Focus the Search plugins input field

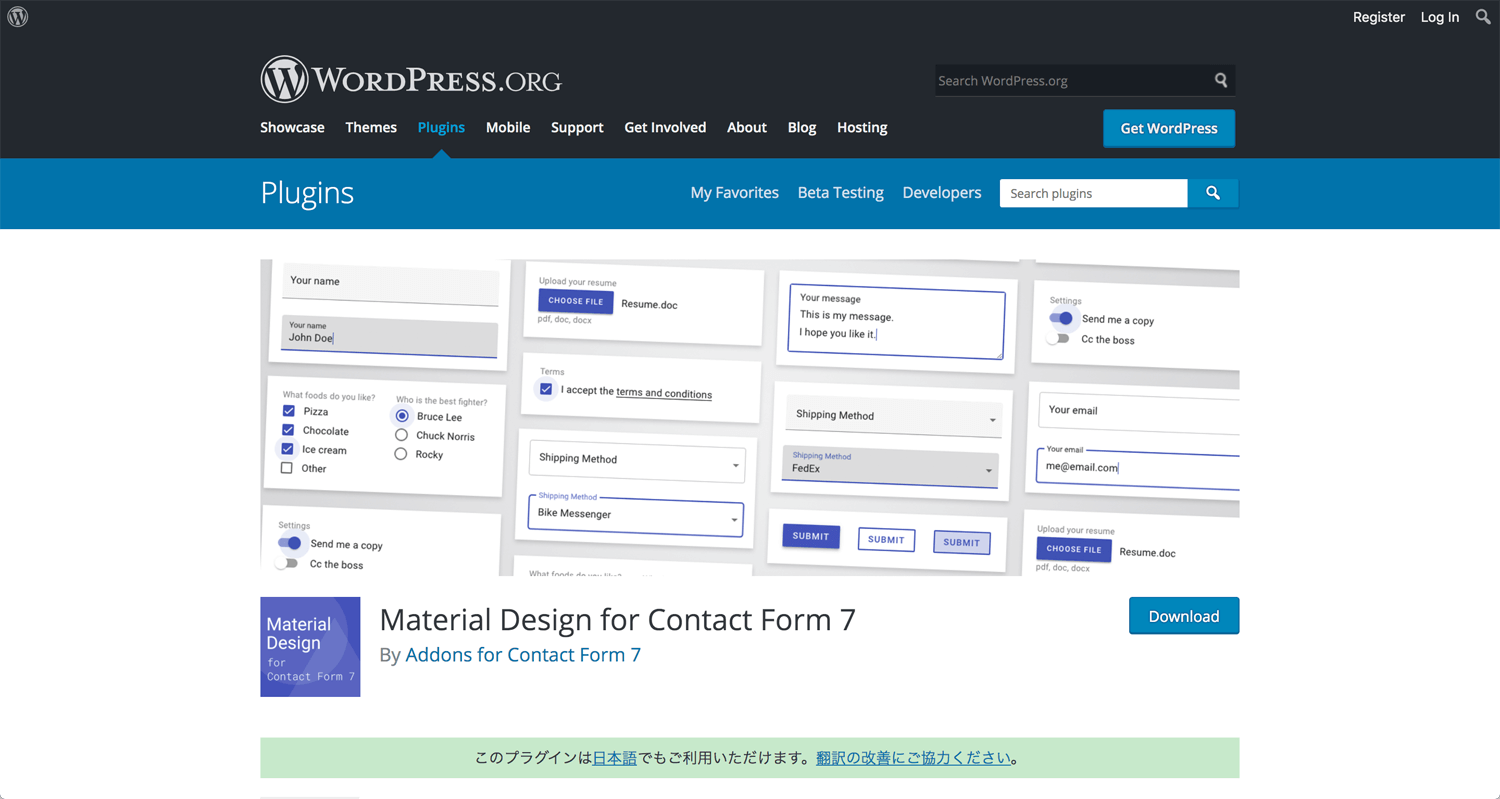tap(1093, 193)
